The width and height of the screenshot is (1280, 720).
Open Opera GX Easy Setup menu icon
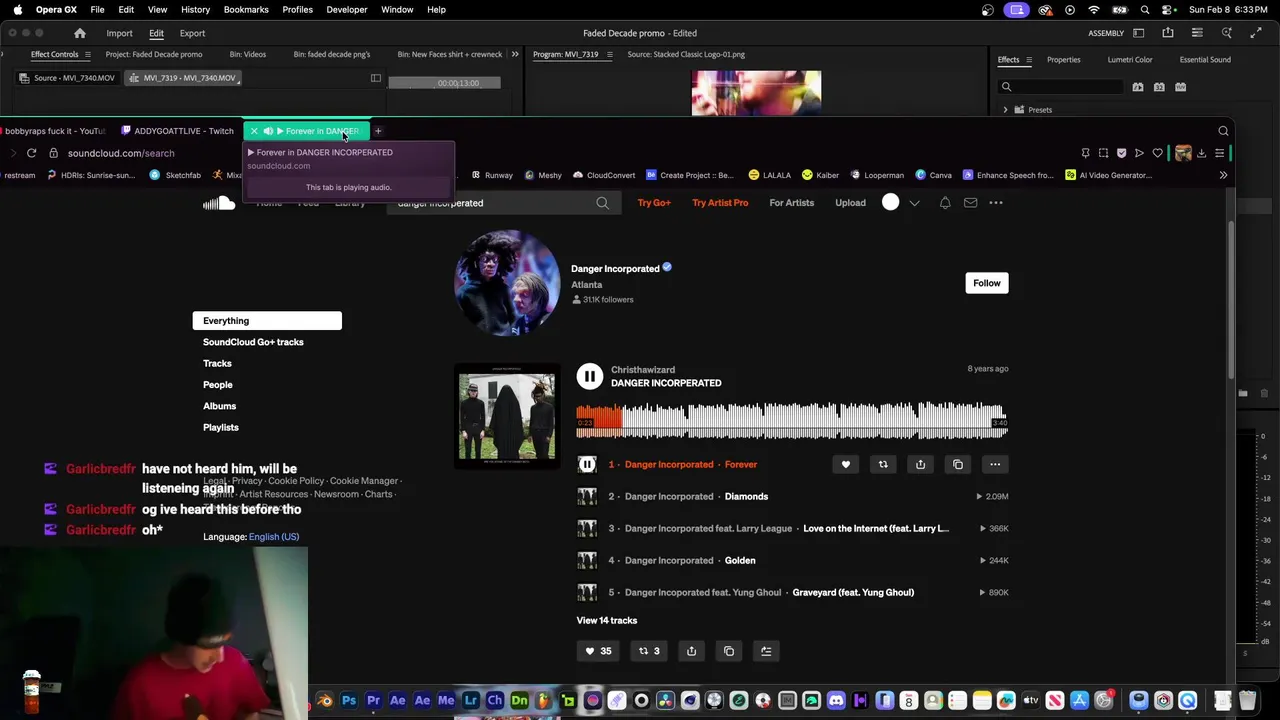click(x=1220, y=153)
